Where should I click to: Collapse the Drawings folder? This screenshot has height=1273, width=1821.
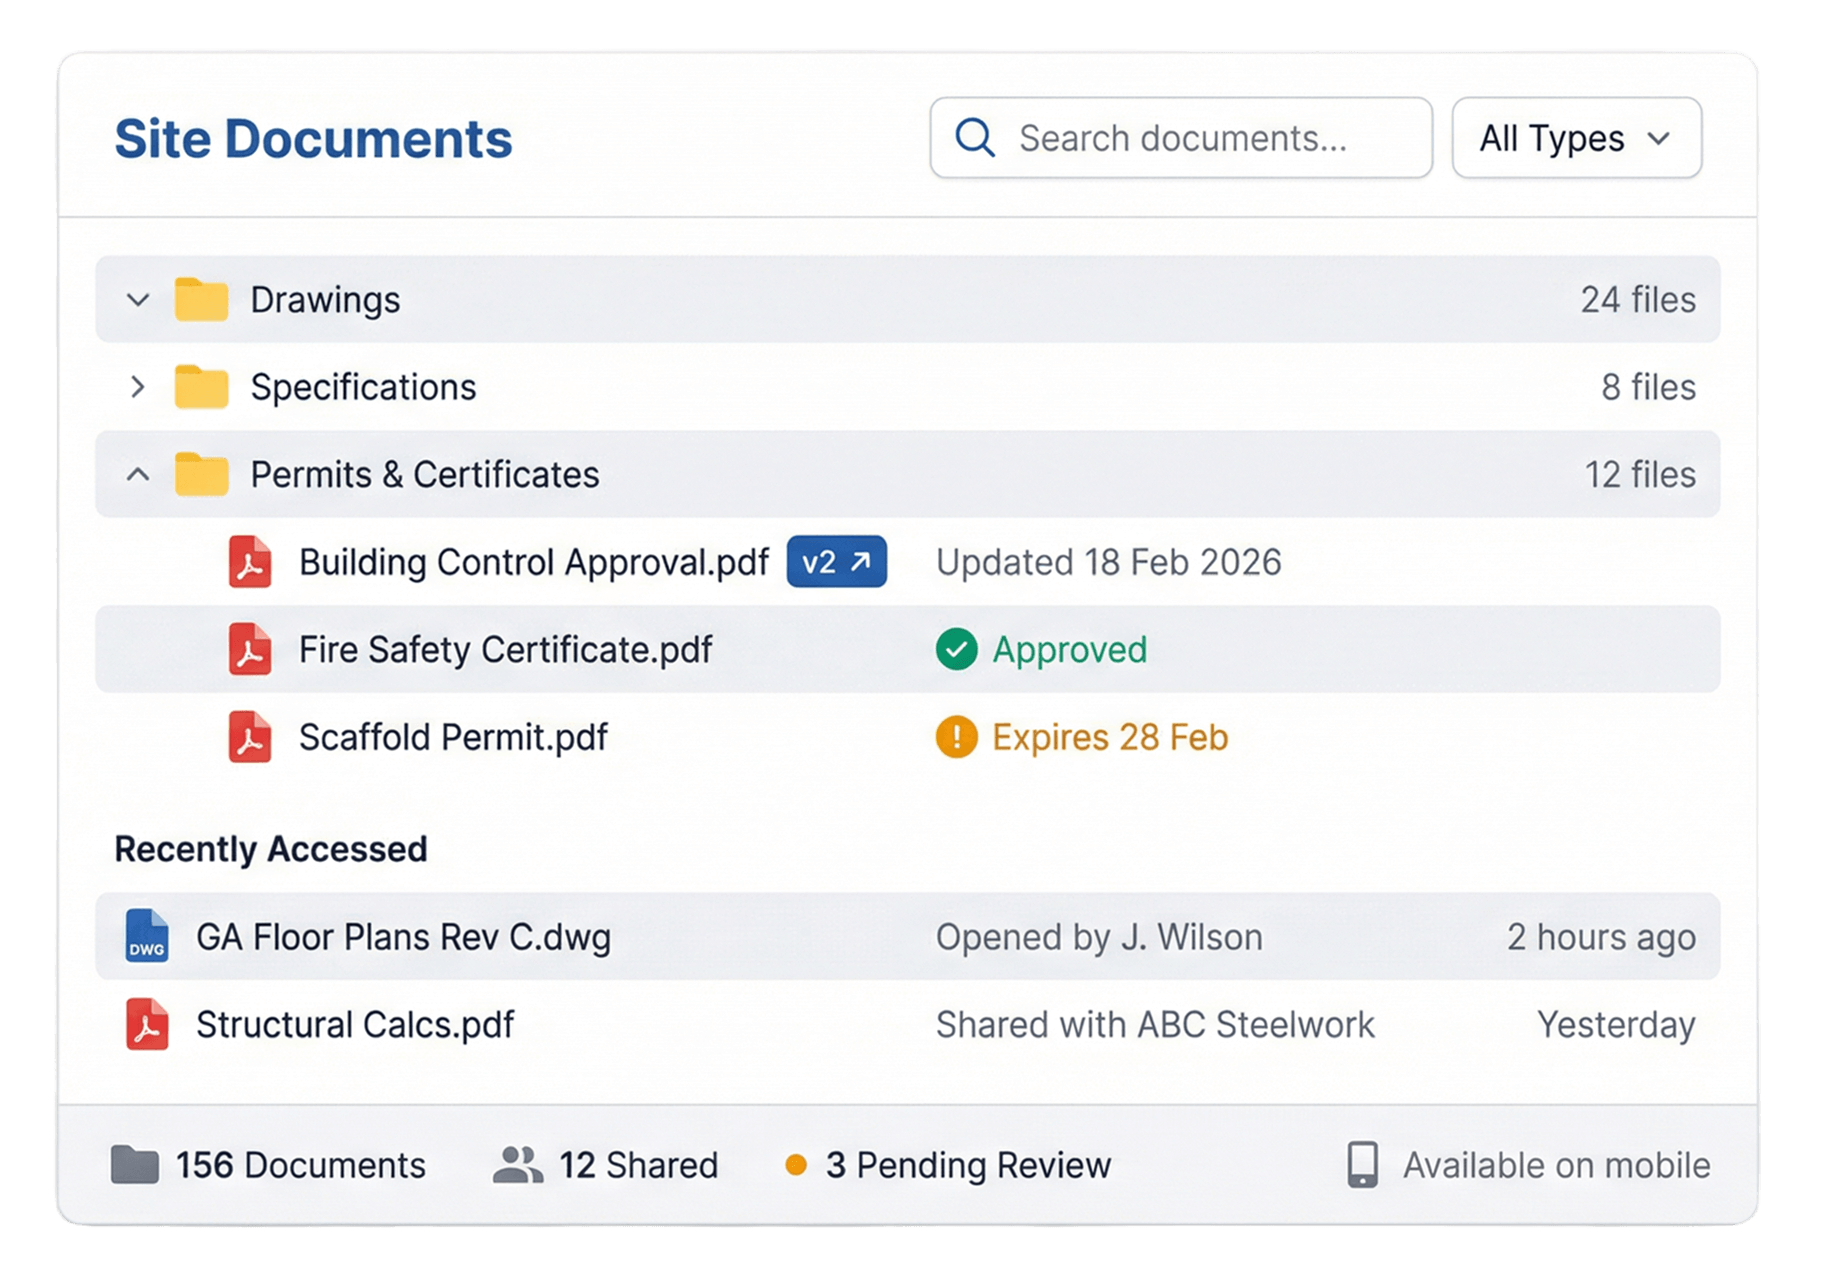(138, 299)
